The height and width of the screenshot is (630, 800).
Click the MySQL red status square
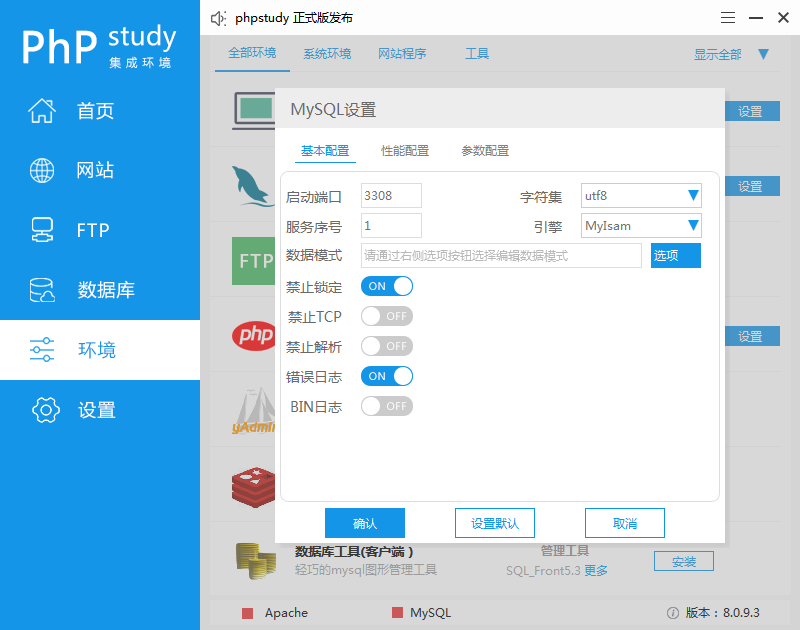[x=397, y=613]
